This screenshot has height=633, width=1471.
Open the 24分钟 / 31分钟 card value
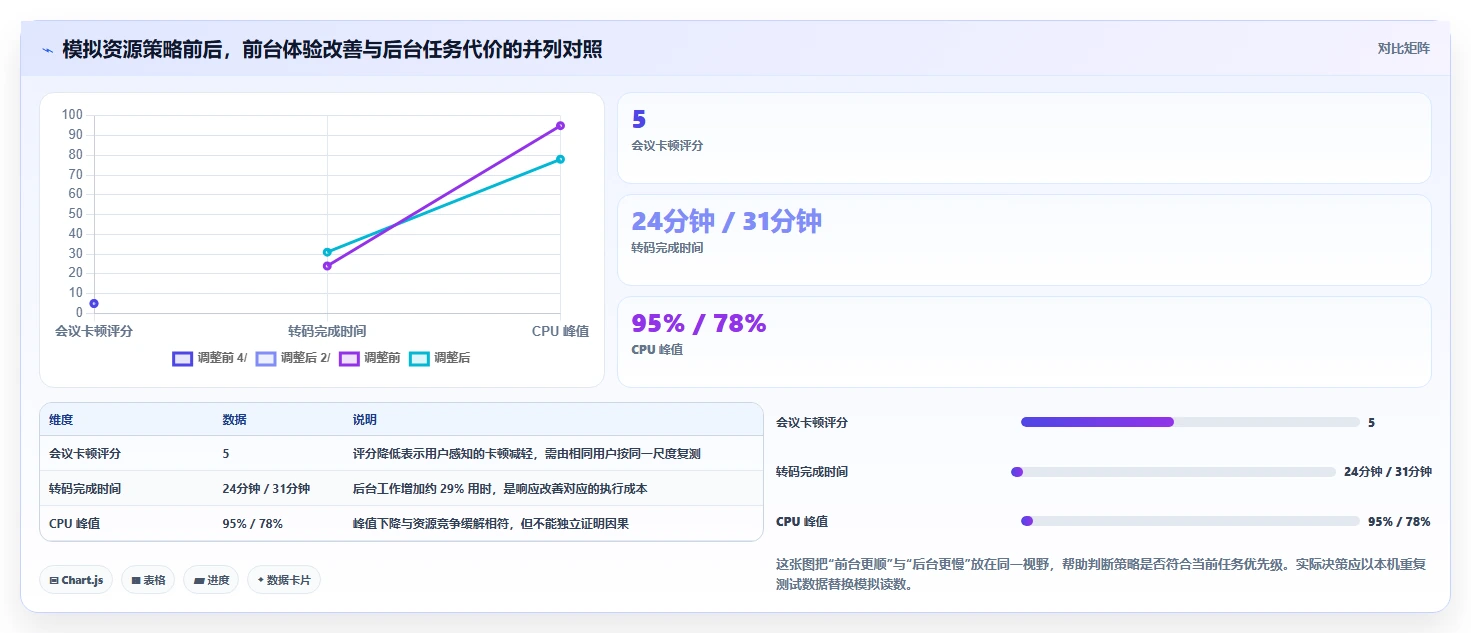tap(726, 221)
